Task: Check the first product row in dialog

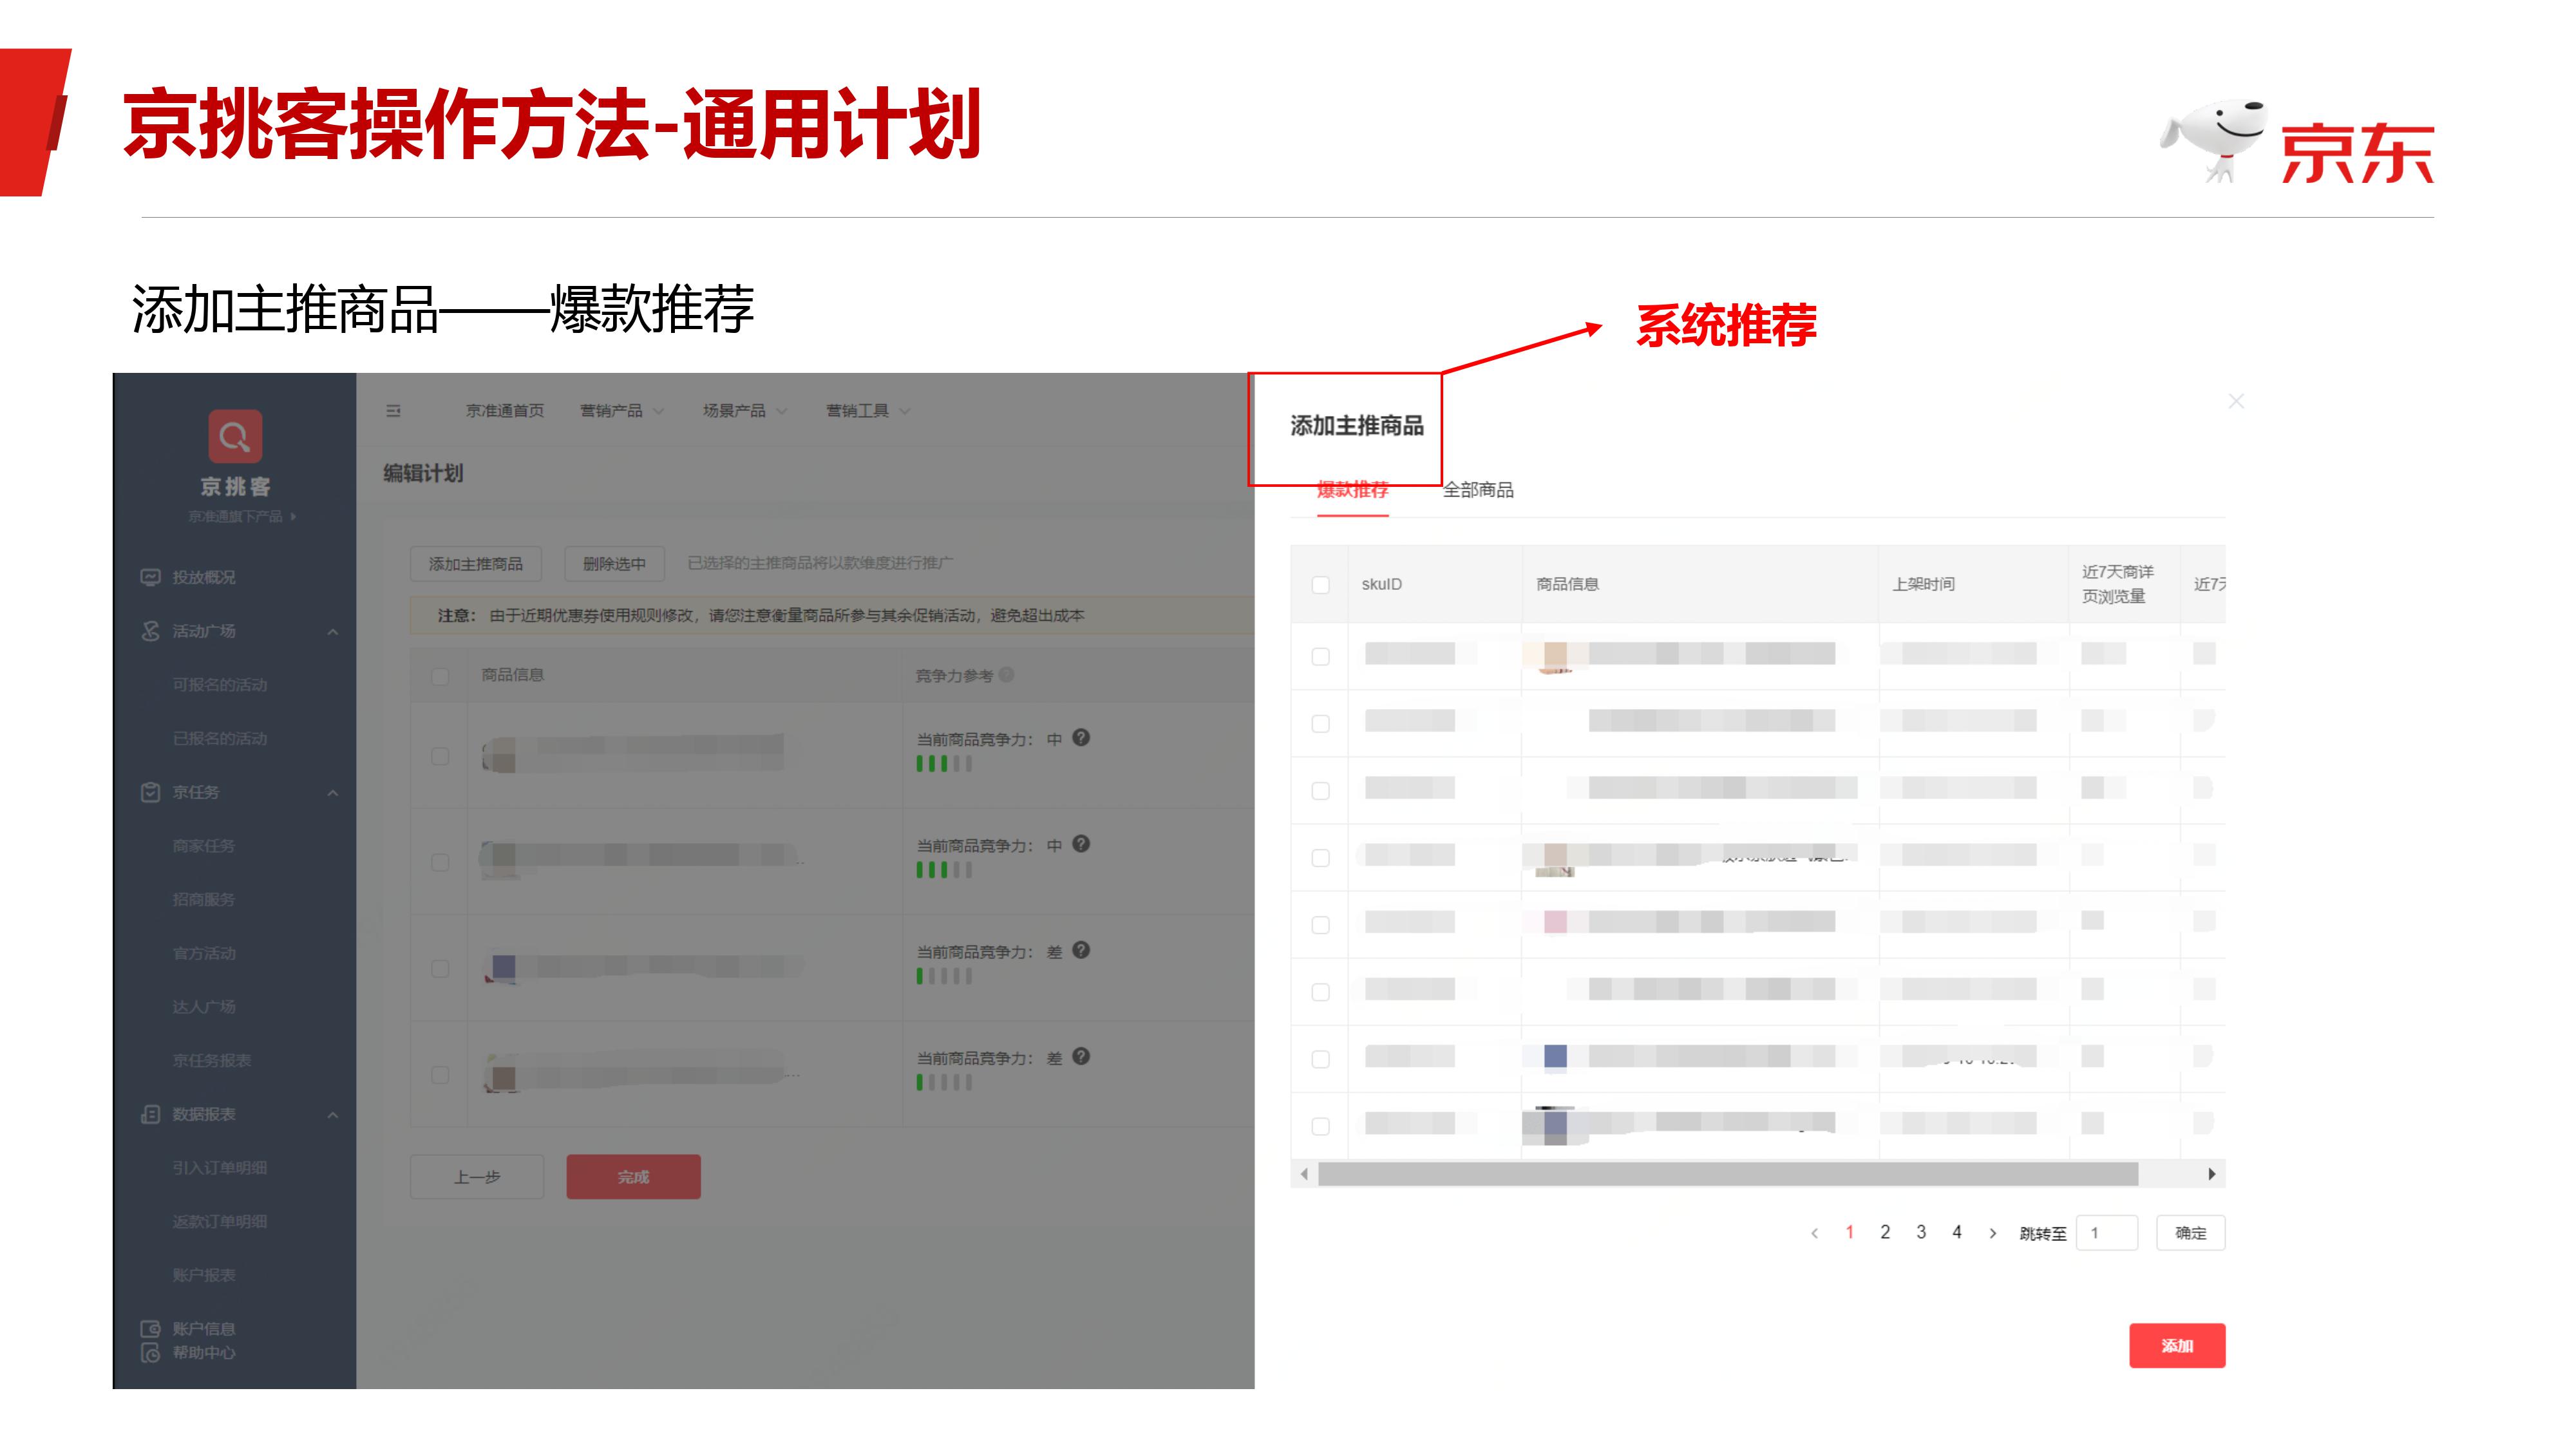Action: pos(1321,656)
